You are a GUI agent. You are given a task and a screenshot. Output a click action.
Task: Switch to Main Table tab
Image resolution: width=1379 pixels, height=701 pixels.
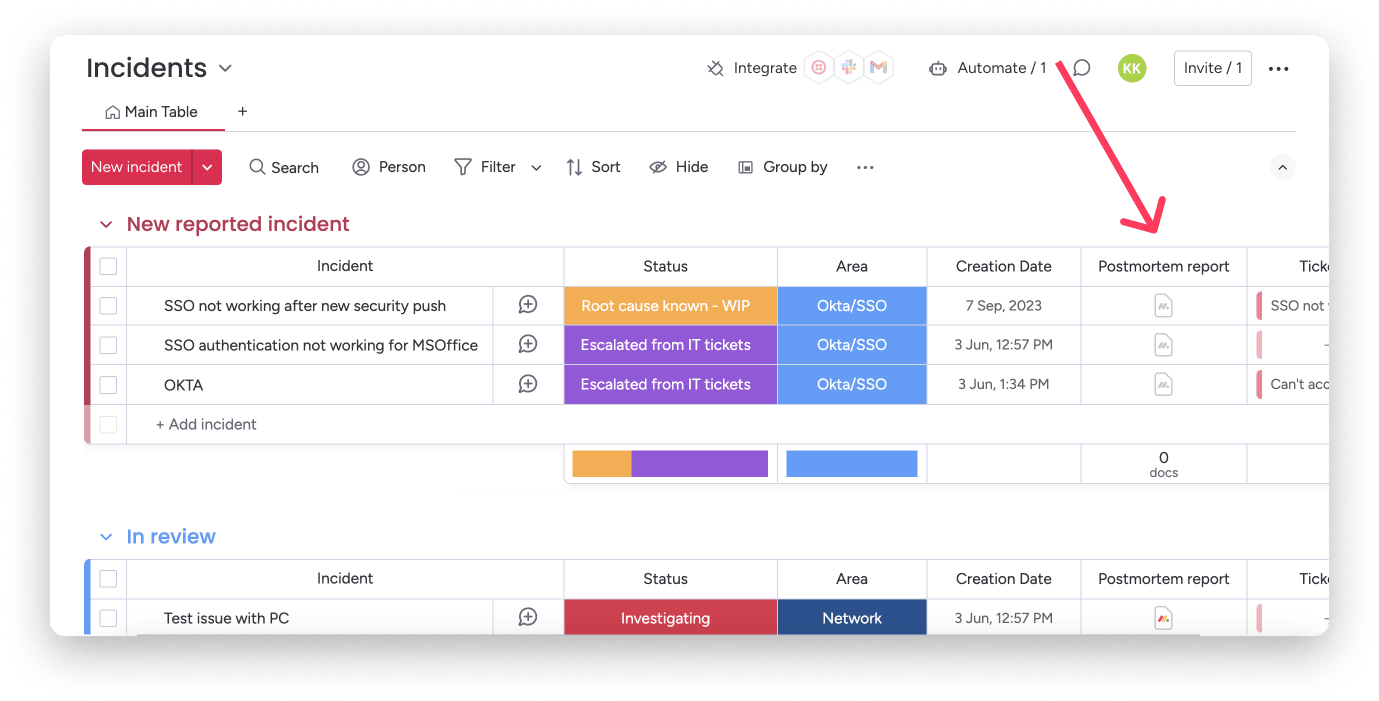(152, 112)
